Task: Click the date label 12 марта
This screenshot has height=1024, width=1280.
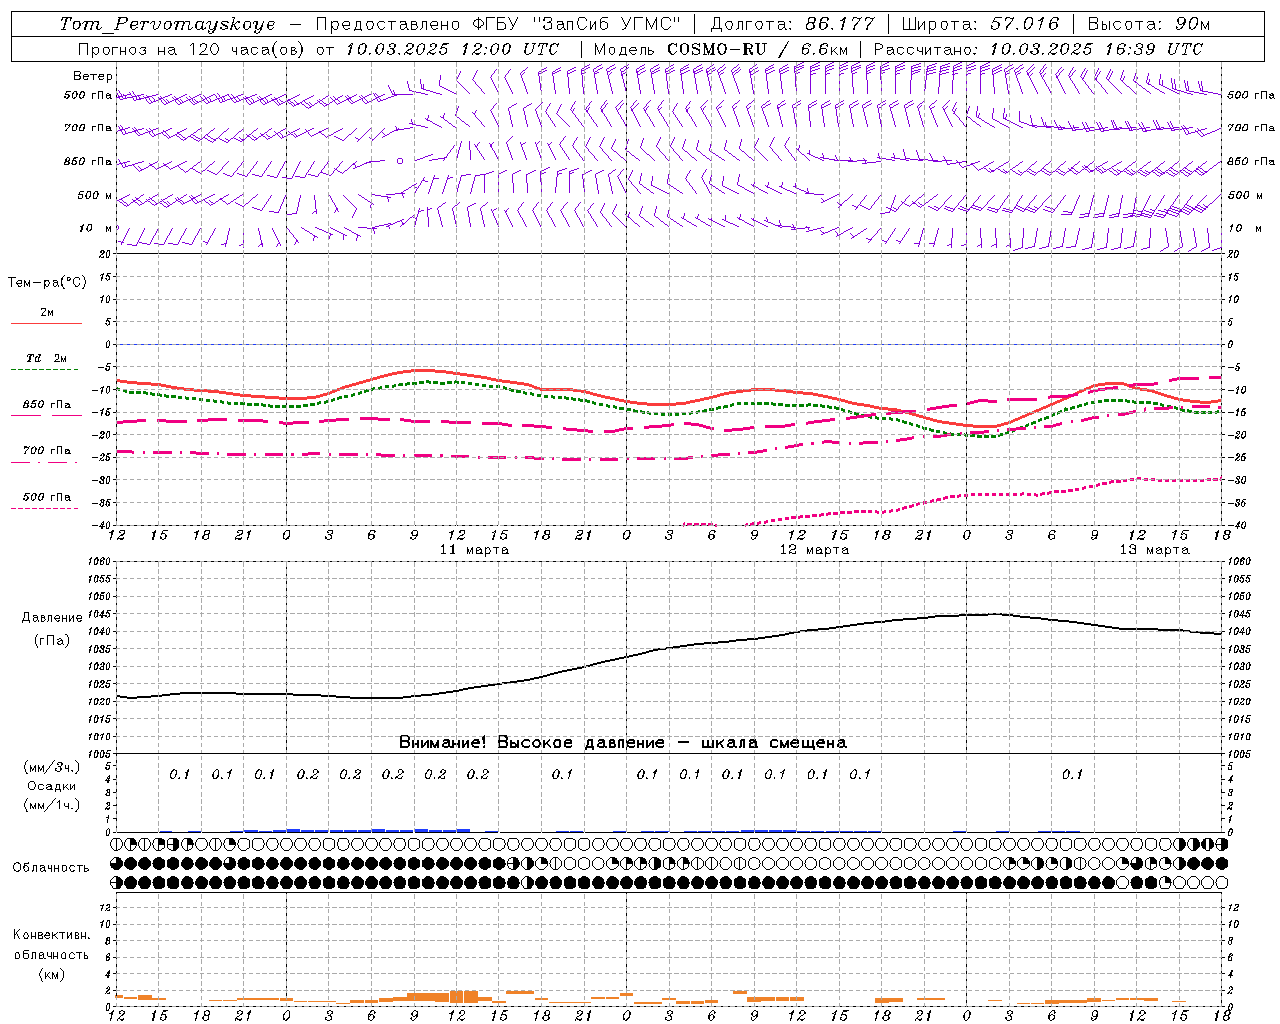Action: tap(814, 550)
